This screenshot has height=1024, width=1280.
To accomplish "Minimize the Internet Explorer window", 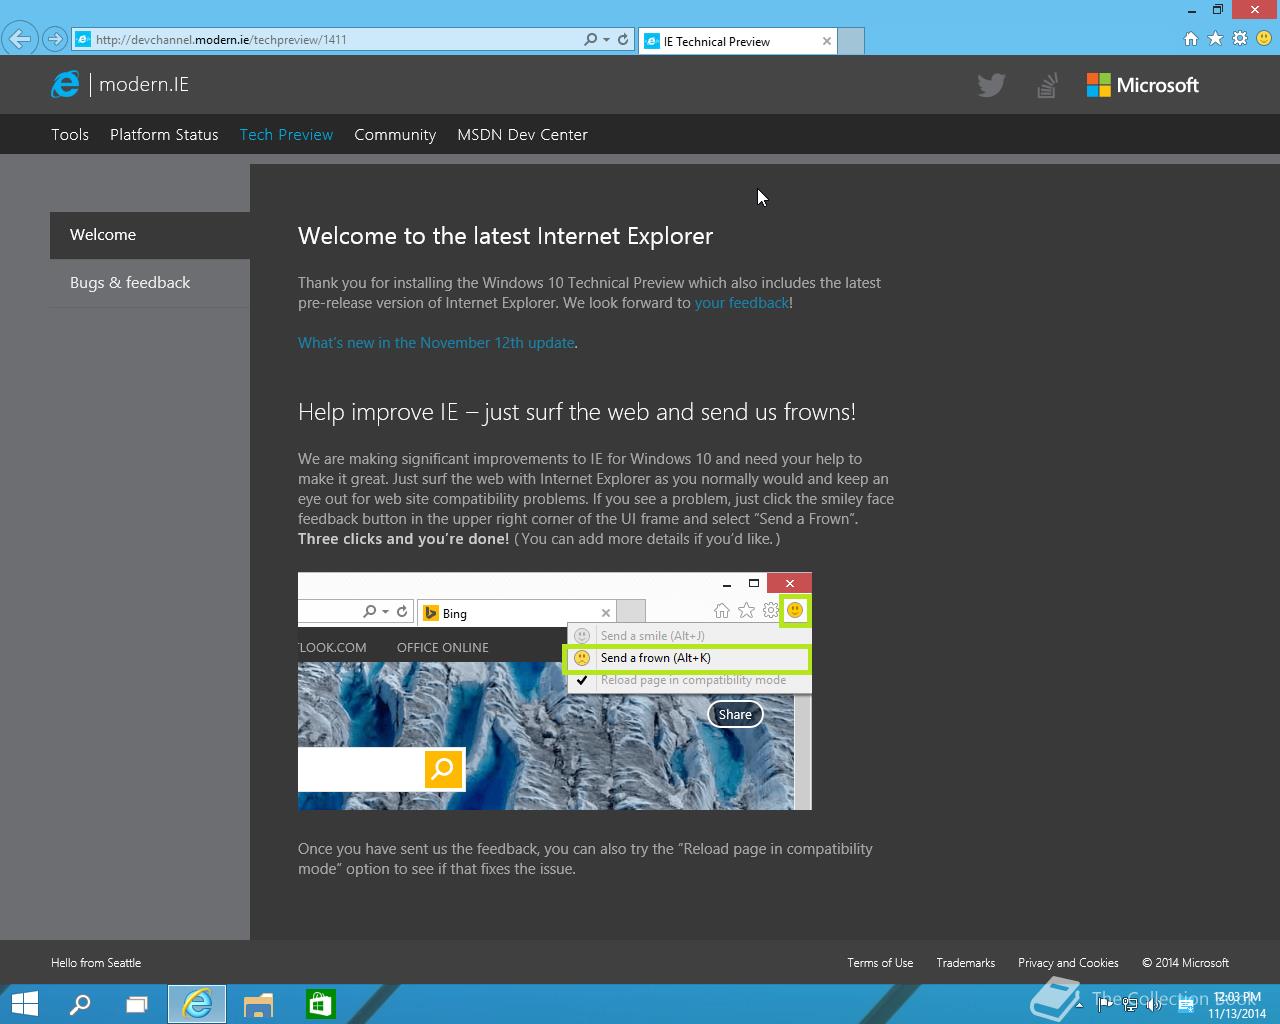I will point(1192,10).
